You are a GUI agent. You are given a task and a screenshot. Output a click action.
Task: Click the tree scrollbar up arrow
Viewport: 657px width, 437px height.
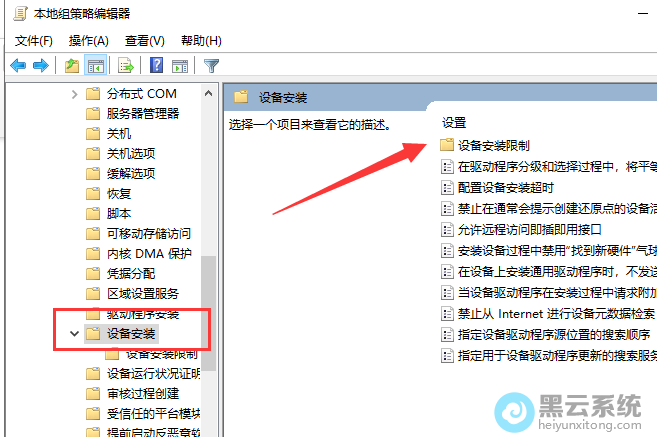208,93
